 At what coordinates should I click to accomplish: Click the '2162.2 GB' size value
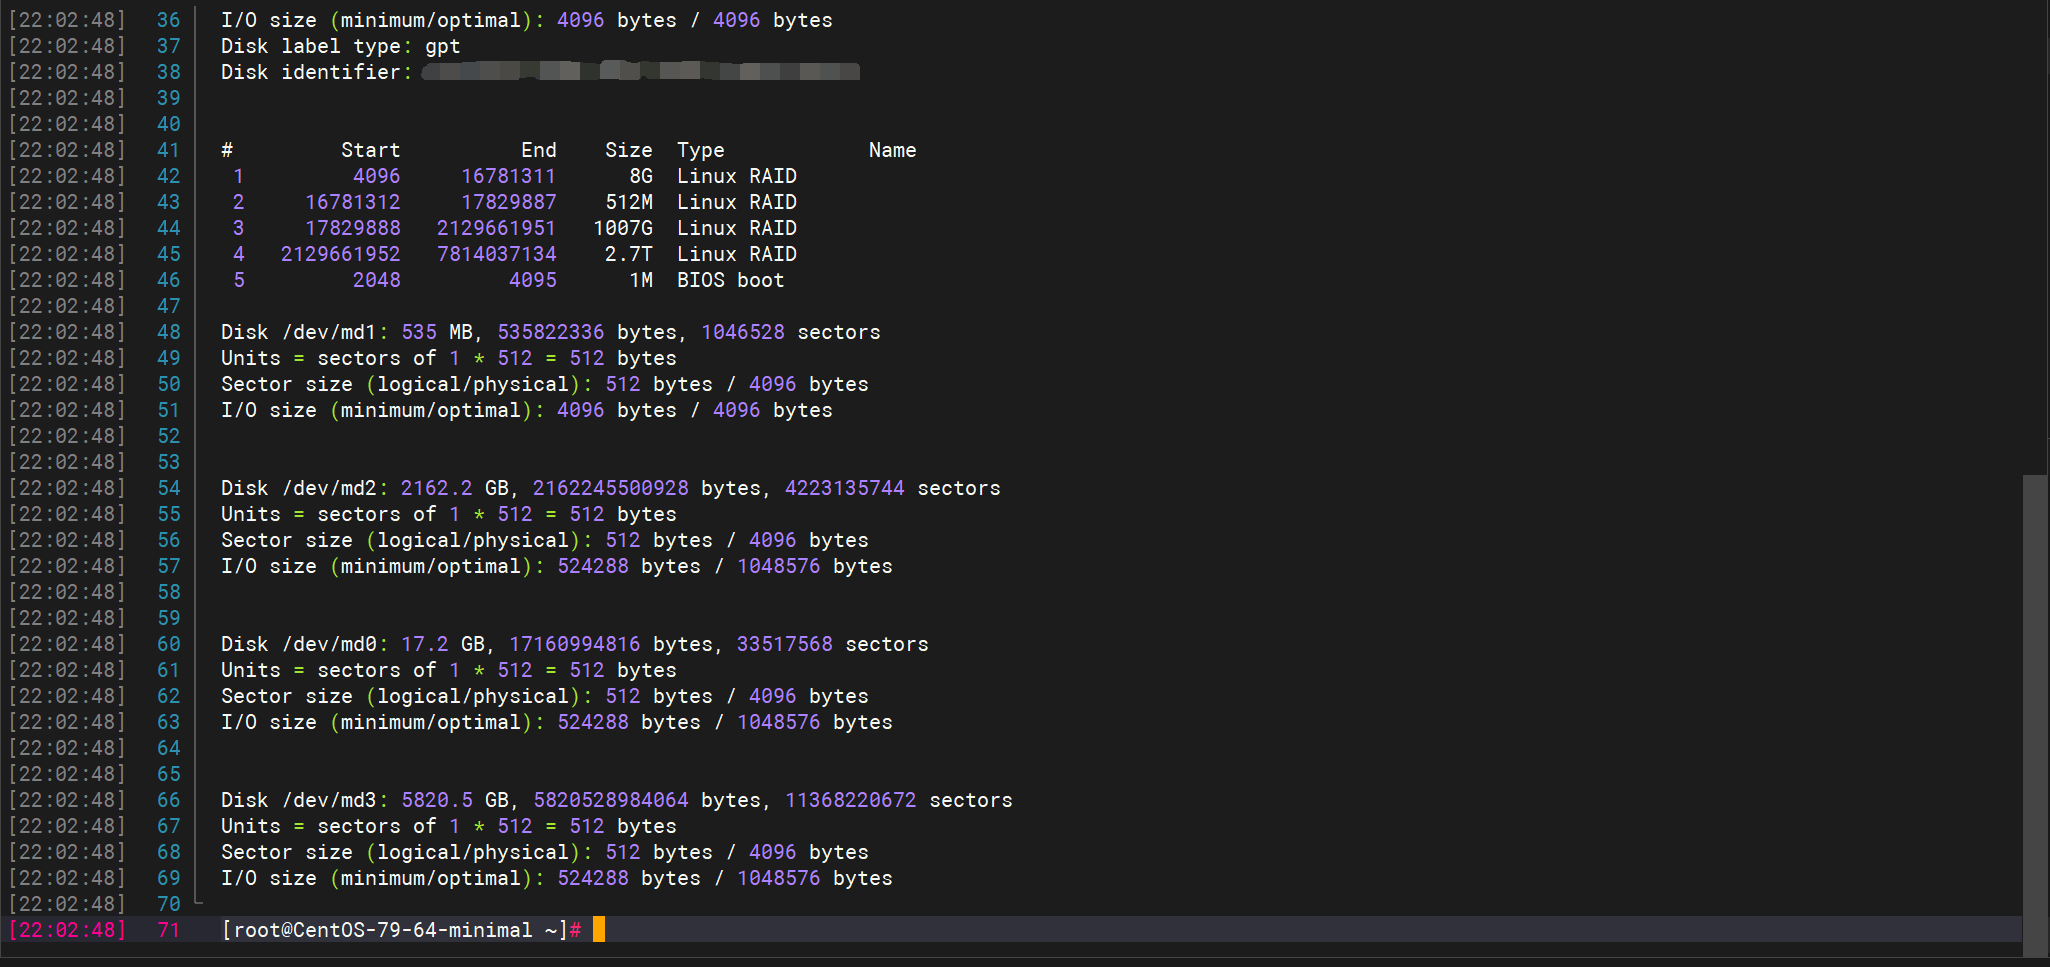point(455,488)
